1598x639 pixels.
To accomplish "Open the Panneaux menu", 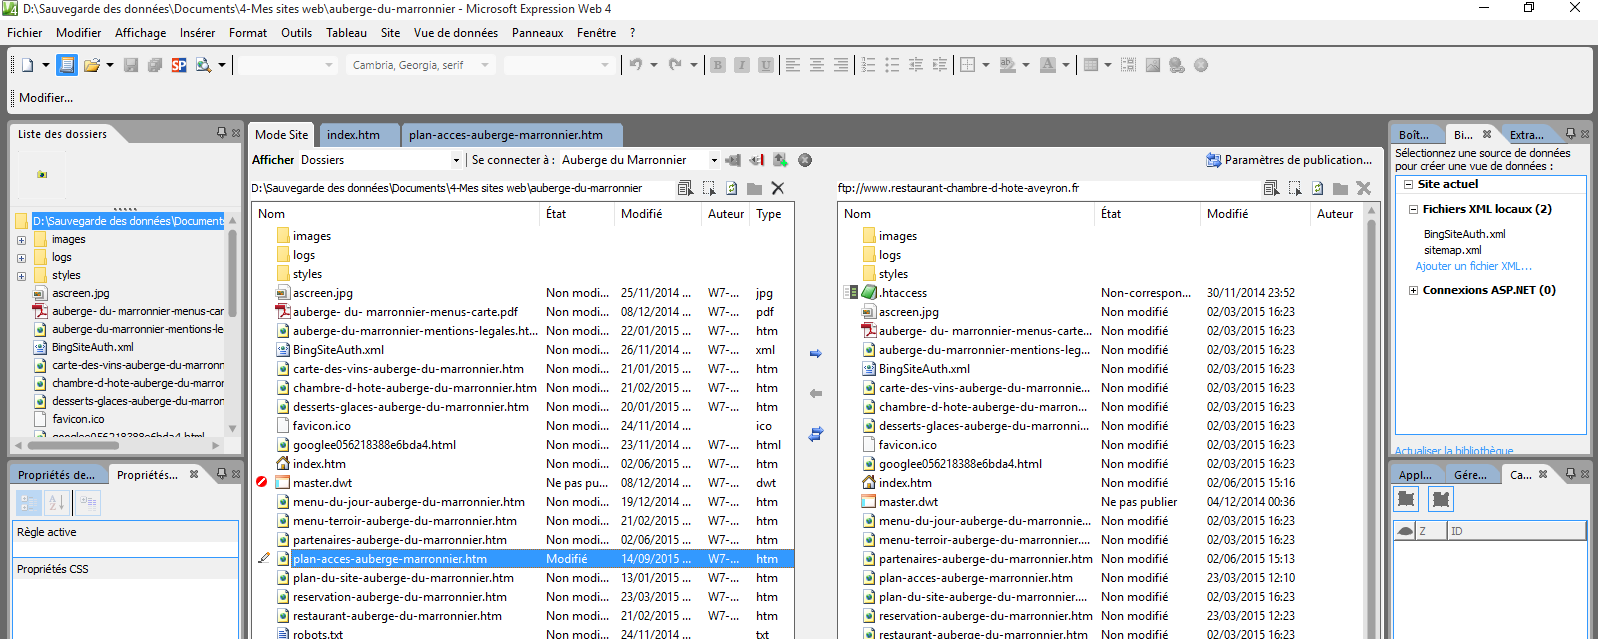I will pos(537,33).
